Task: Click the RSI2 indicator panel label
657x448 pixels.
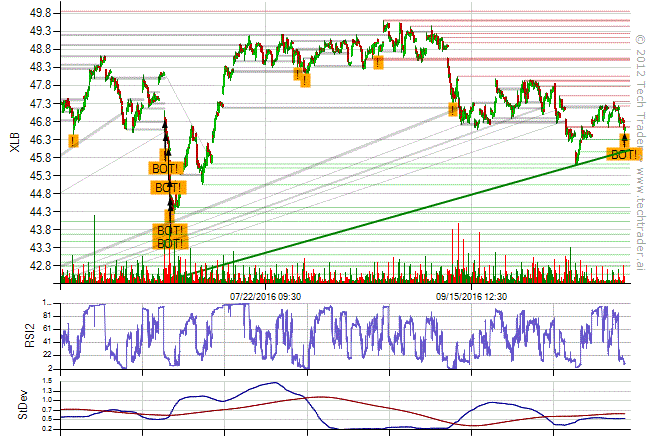Action: (14, 335)
